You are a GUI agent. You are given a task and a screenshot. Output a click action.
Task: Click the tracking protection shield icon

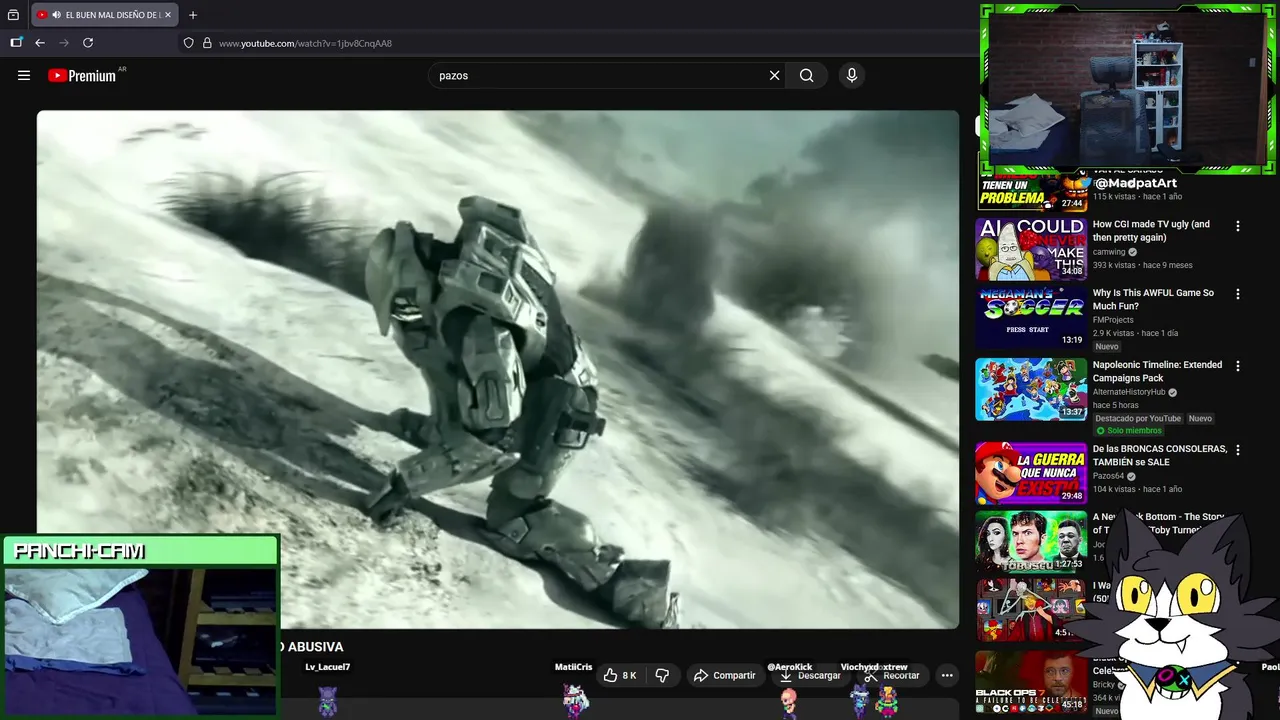(188, 43)
